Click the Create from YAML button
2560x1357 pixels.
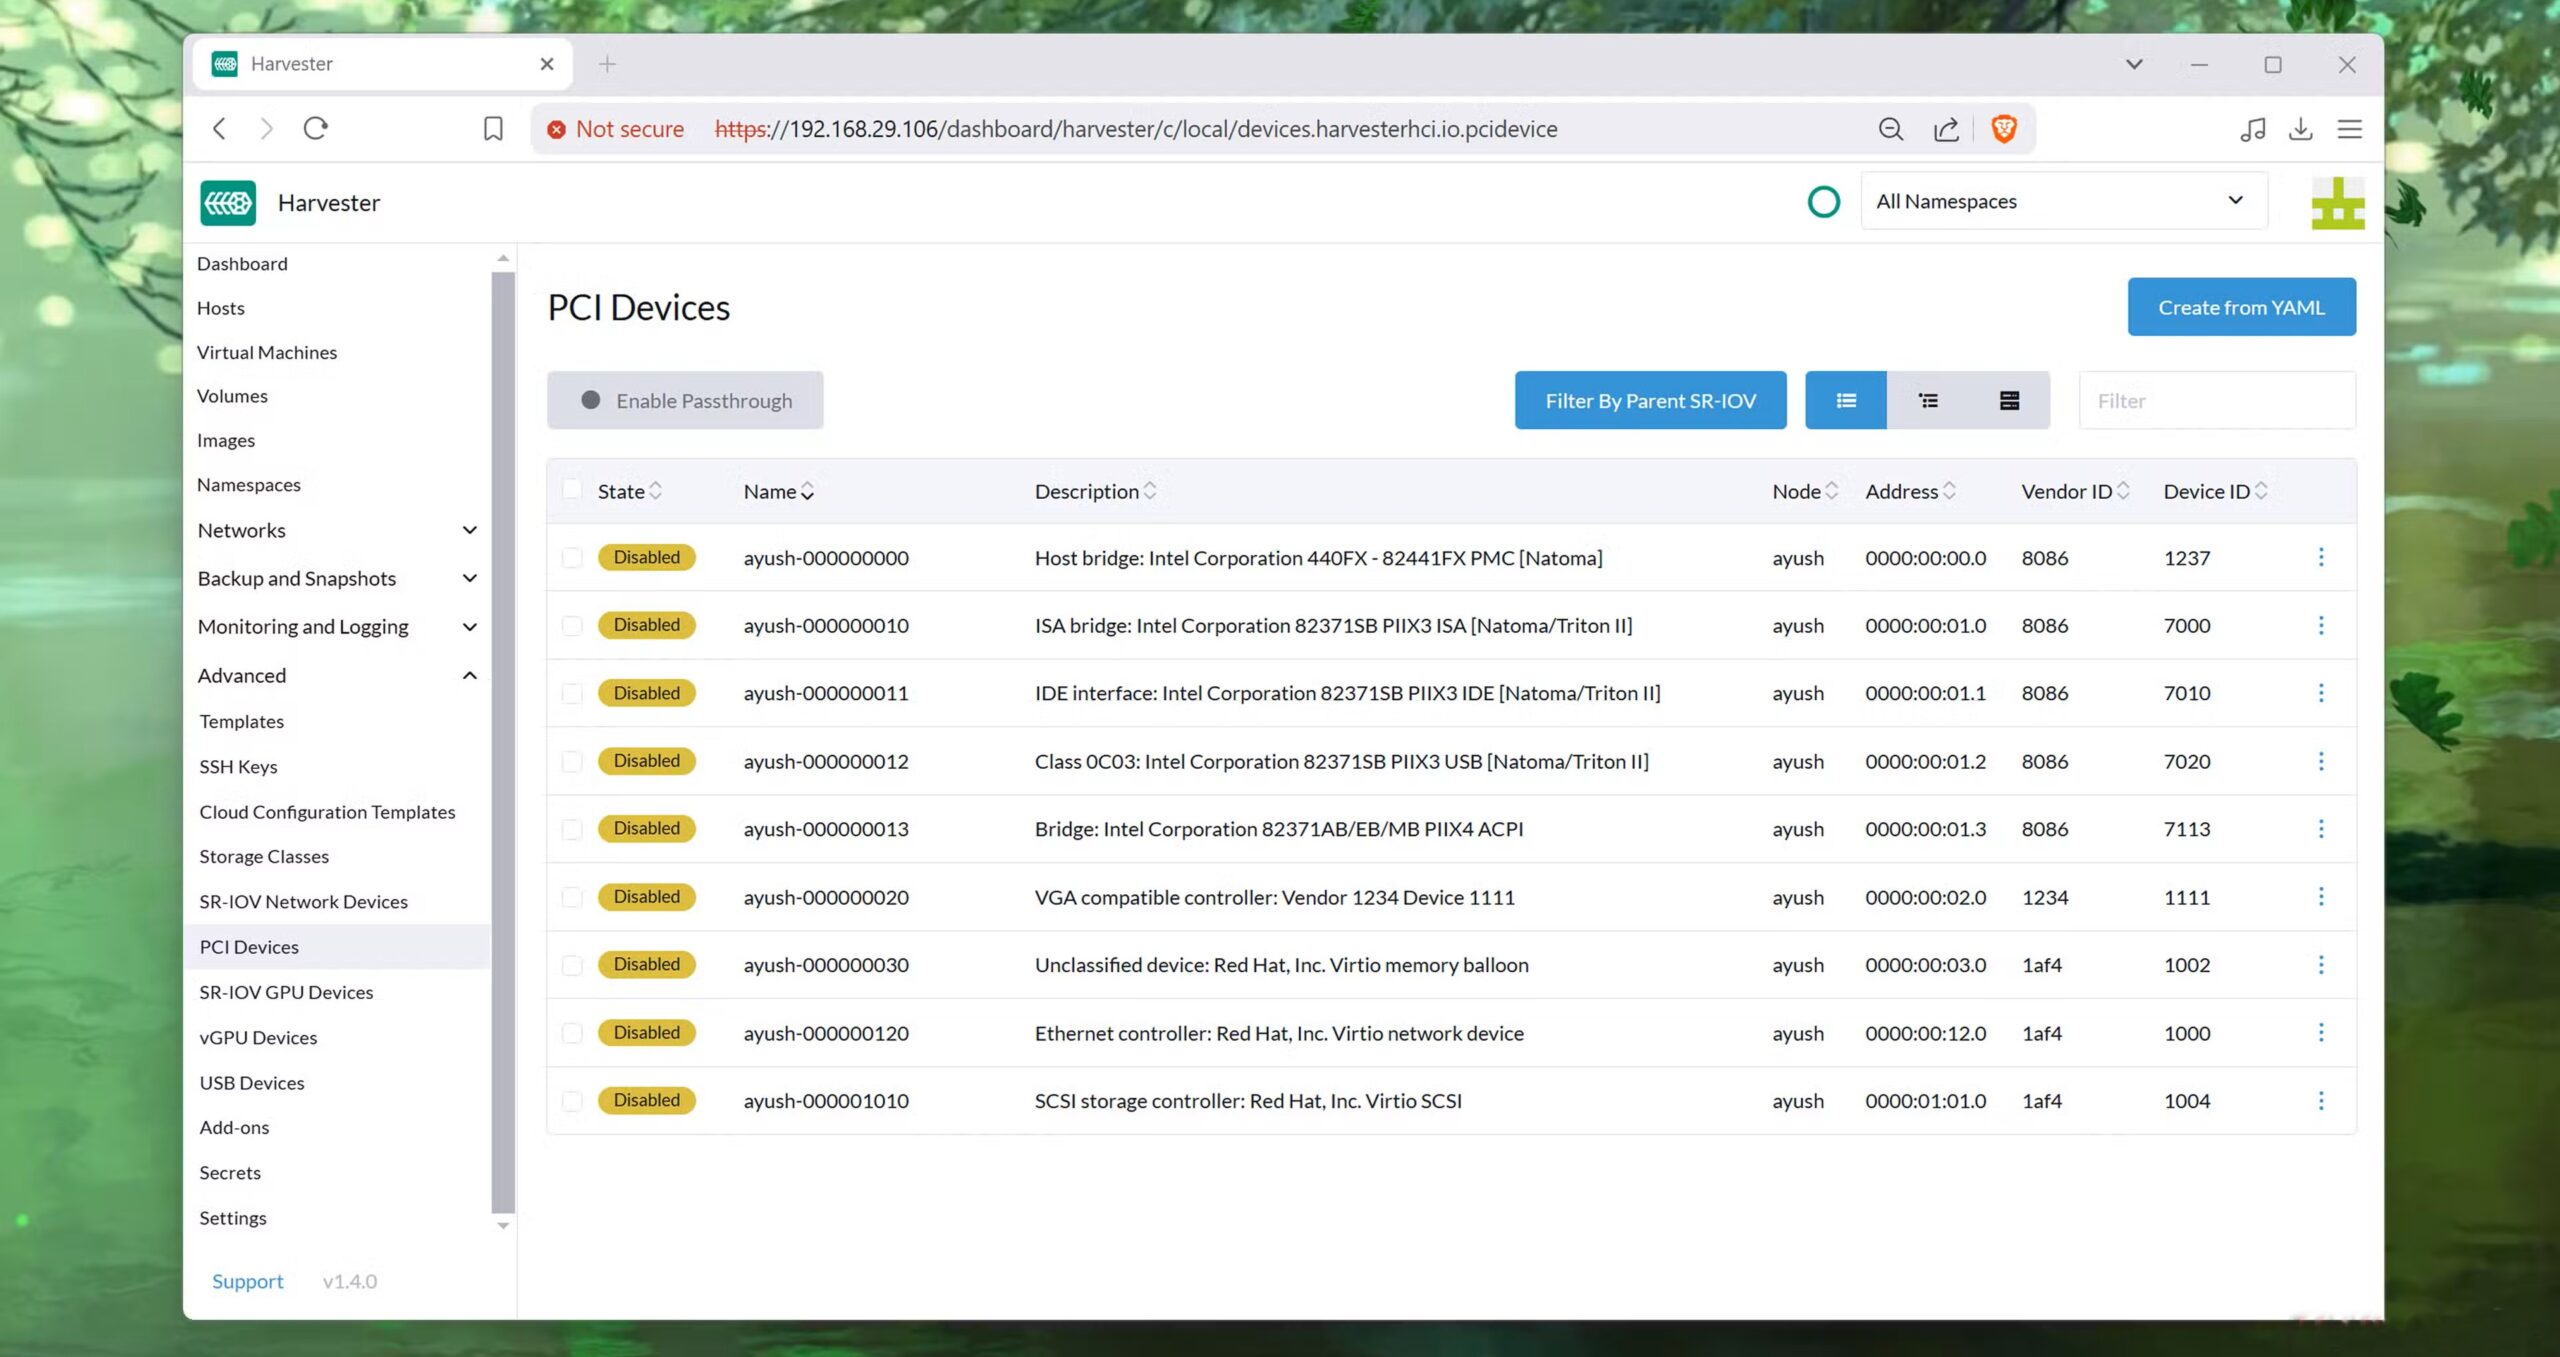coord(2240,307)
